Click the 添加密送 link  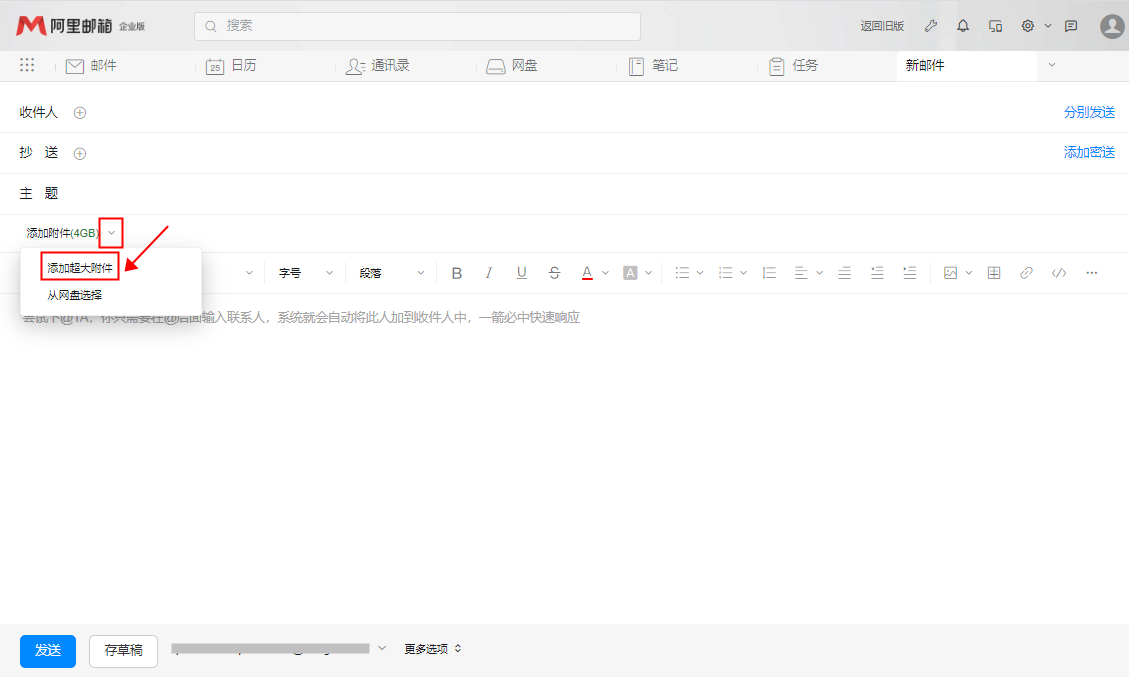pos(1089,153)
